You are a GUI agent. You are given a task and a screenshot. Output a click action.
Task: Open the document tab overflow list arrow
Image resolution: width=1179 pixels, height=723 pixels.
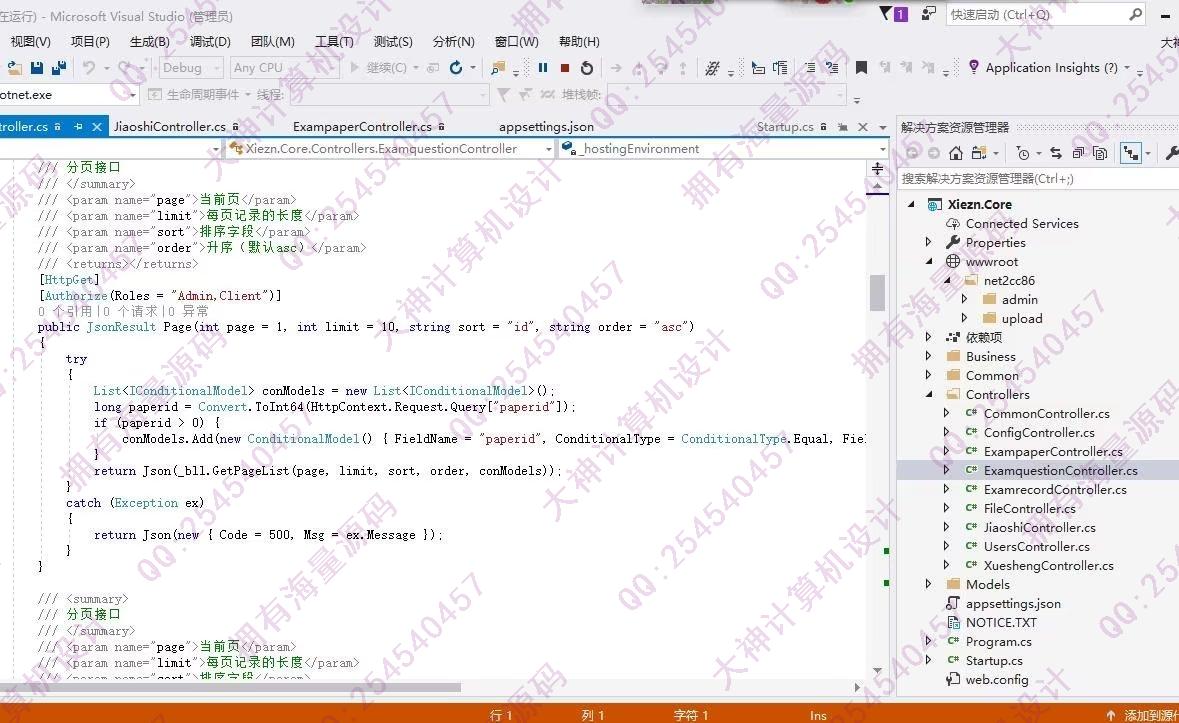(x=883, y=127)
